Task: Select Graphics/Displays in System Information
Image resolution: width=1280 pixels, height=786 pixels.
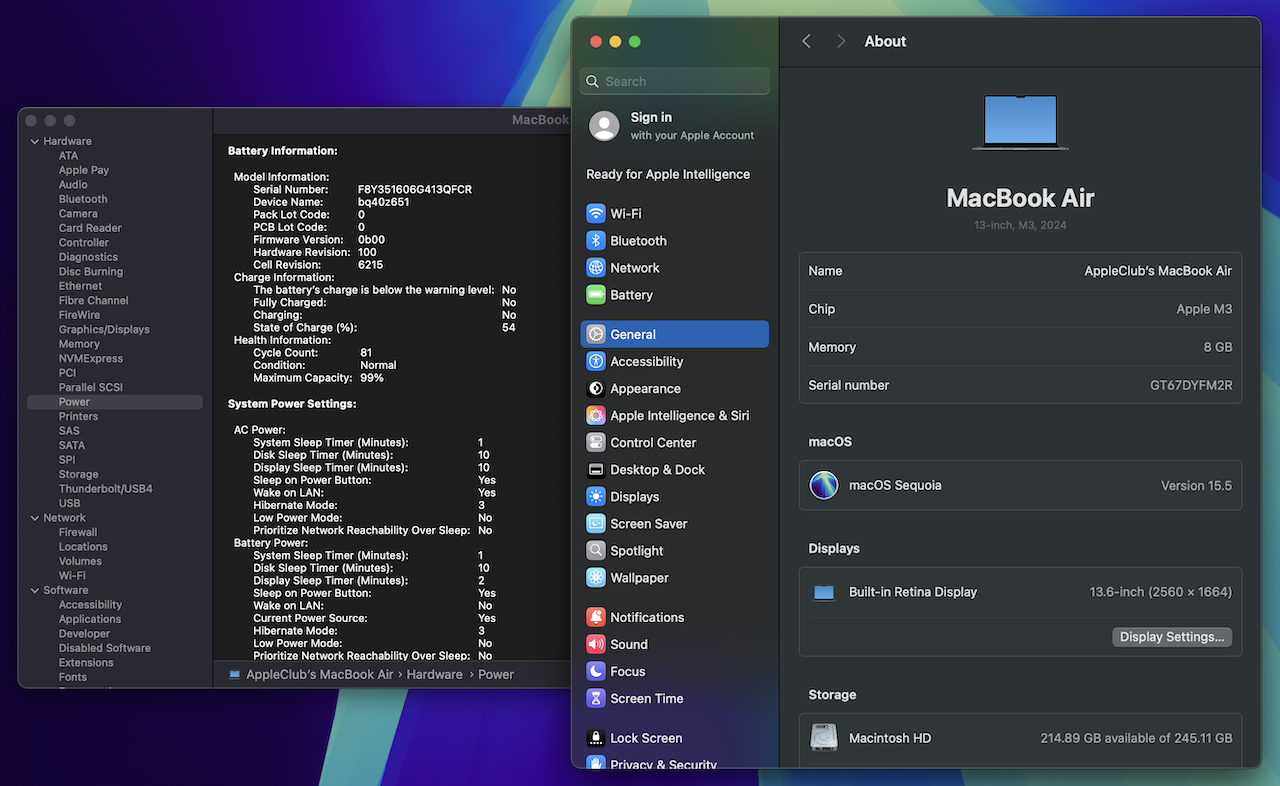Action: (x=104, y=329)
